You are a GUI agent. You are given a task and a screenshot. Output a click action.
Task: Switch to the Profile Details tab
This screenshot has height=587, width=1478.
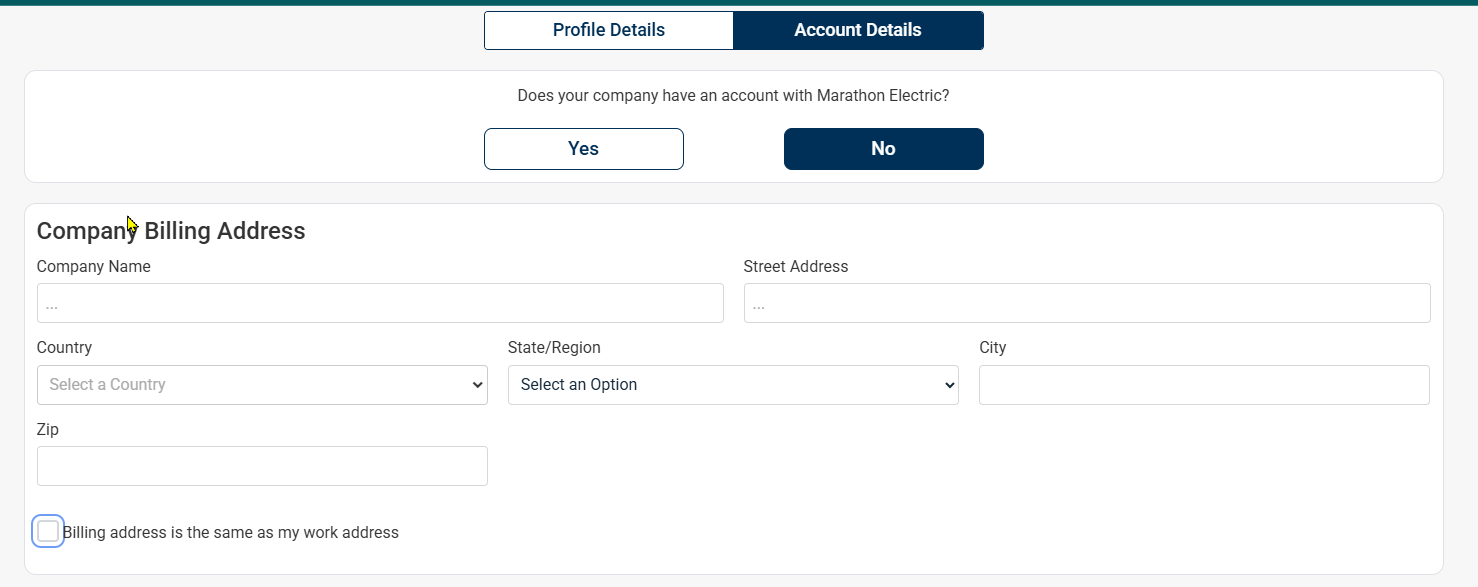(x=608, y=30)
